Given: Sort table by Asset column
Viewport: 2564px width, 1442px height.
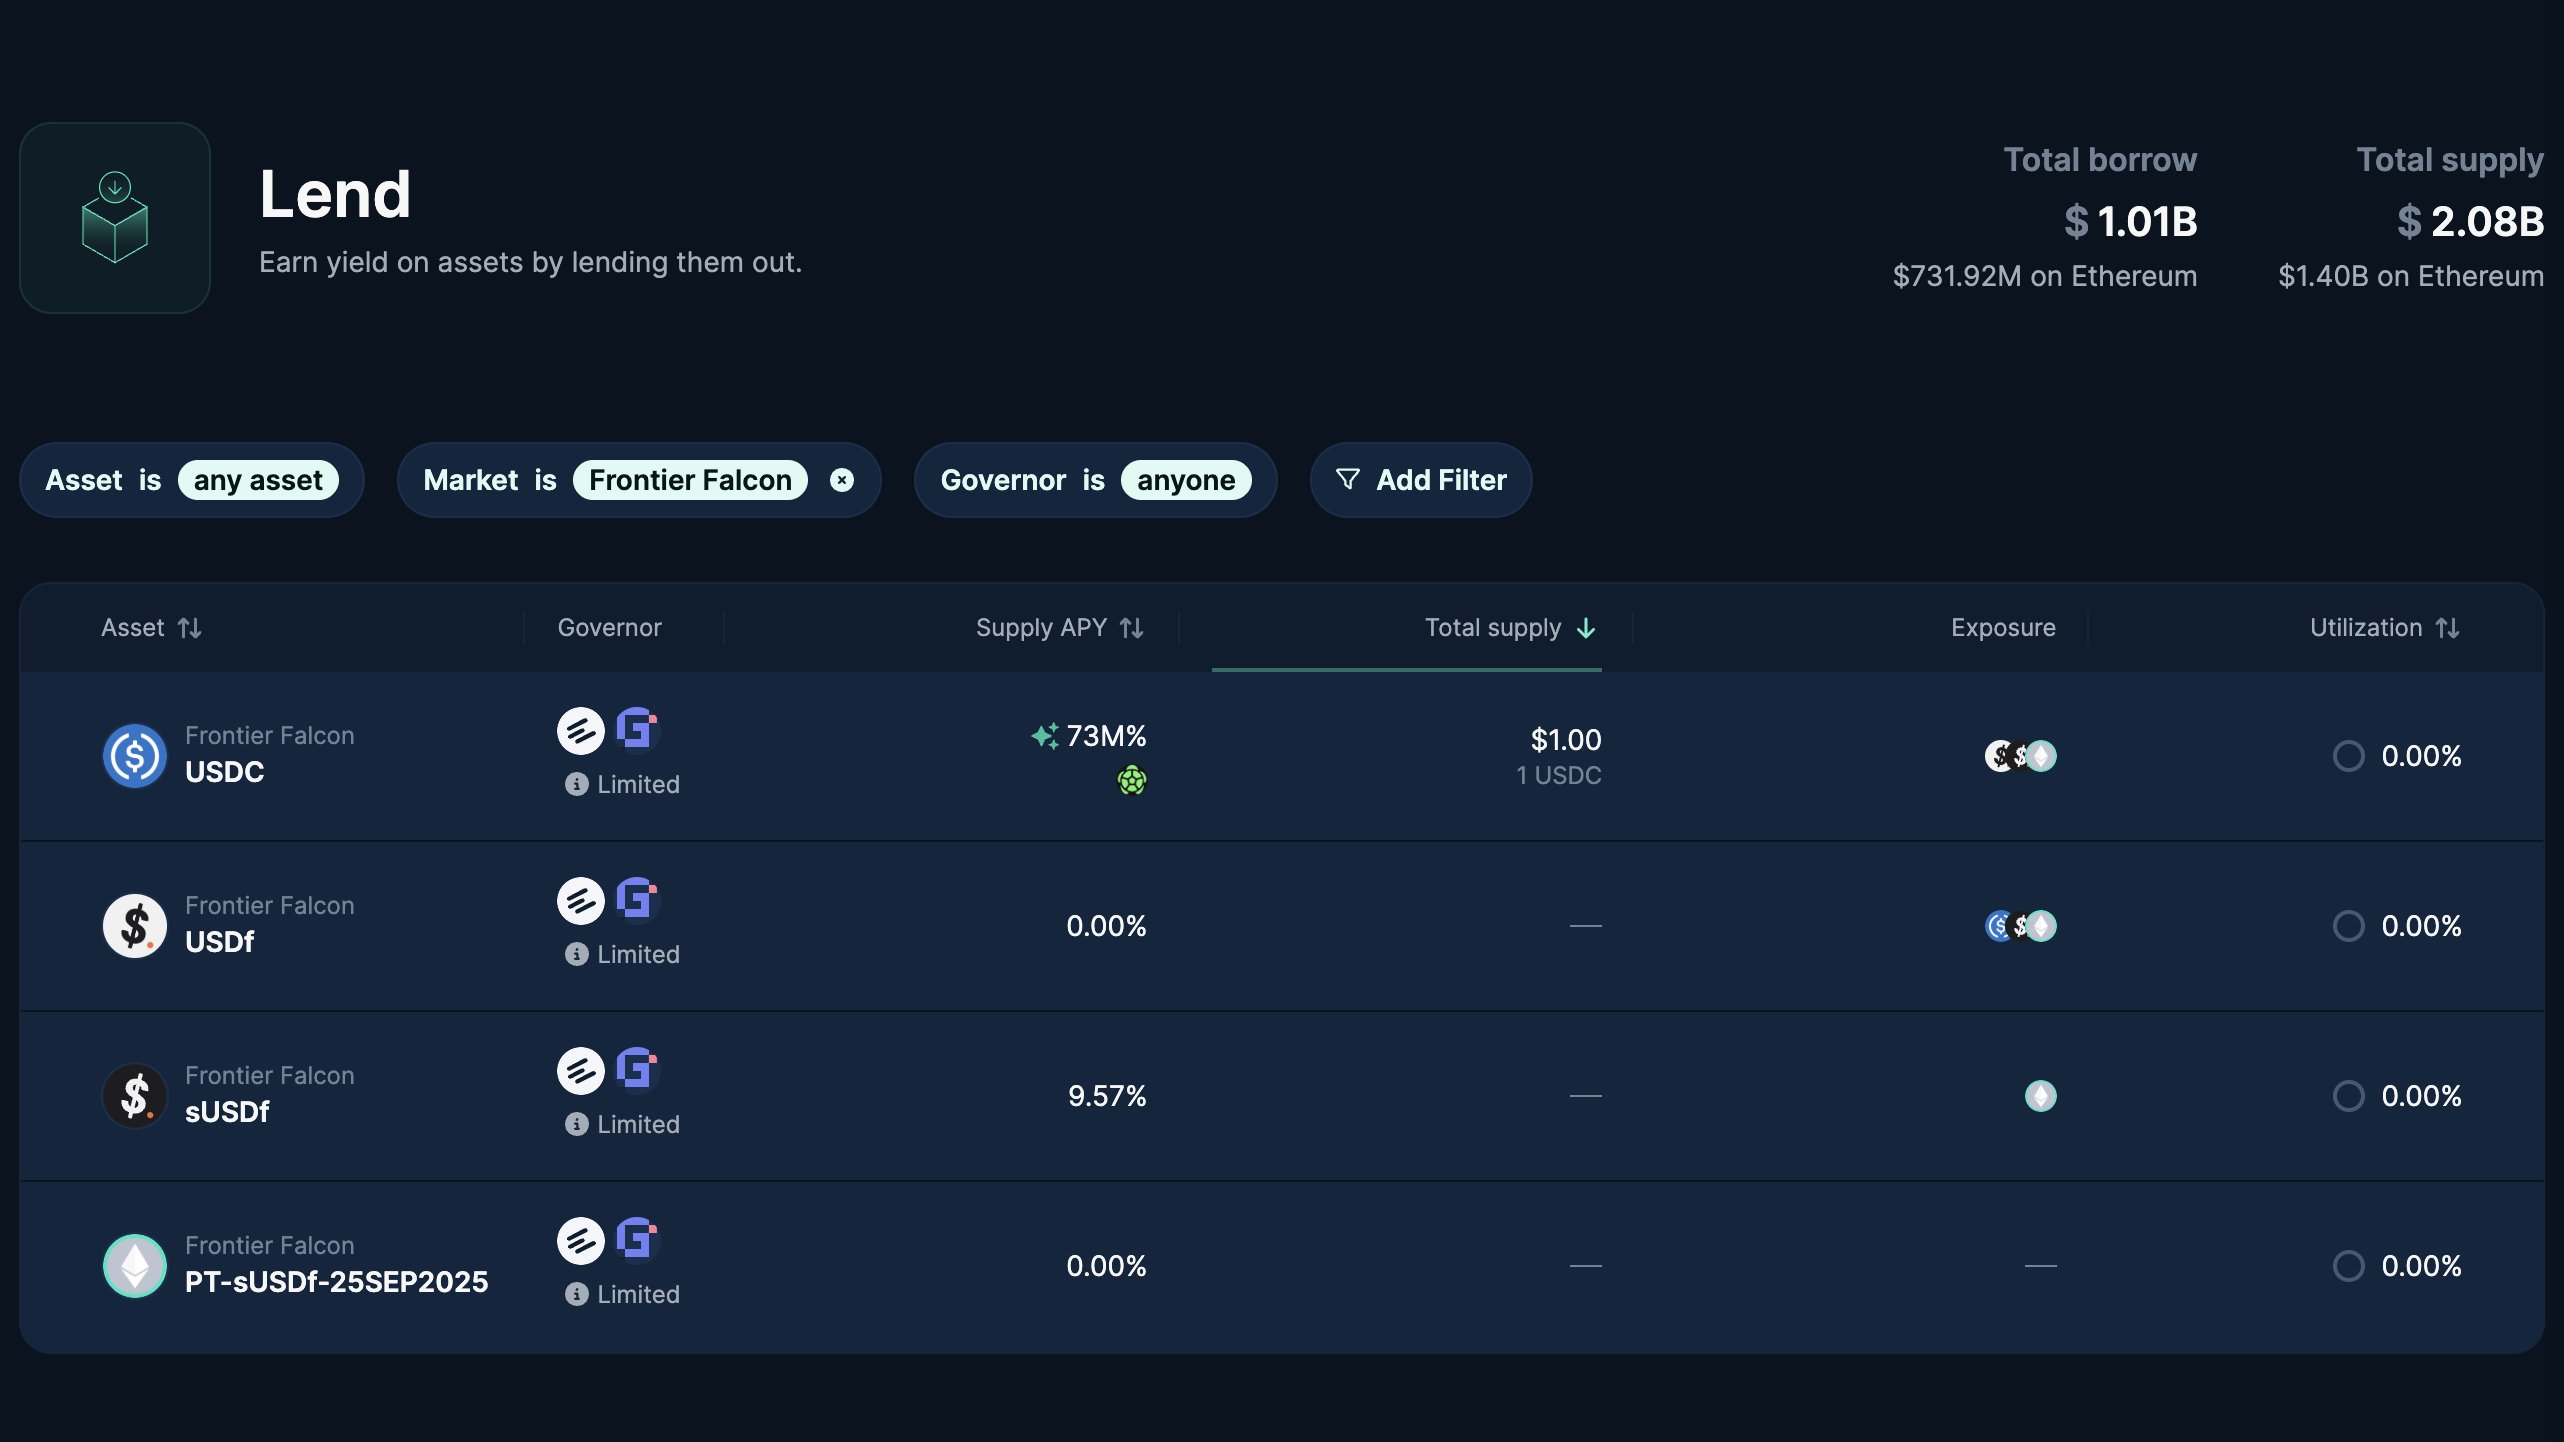Looking at the screenshot, I should coord(152,628).
